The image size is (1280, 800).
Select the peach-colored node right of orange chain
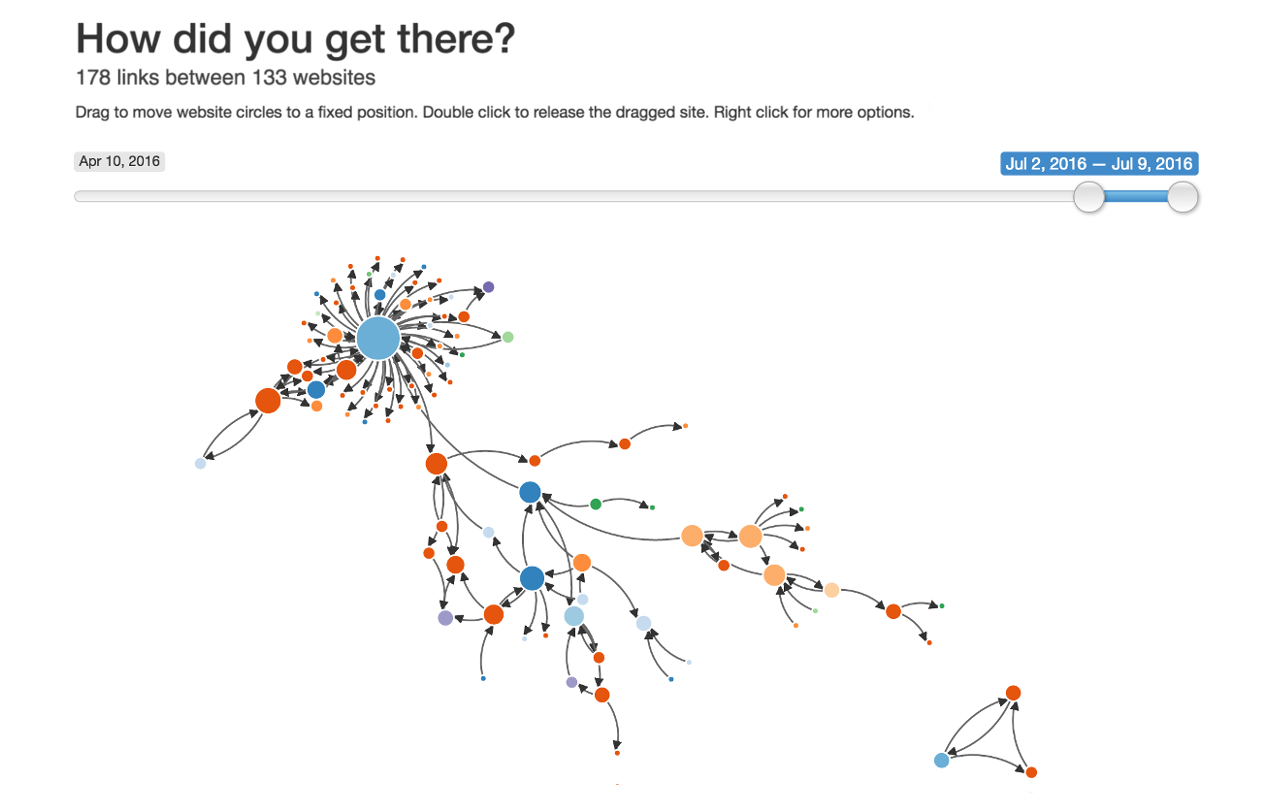tap(831, 590)
